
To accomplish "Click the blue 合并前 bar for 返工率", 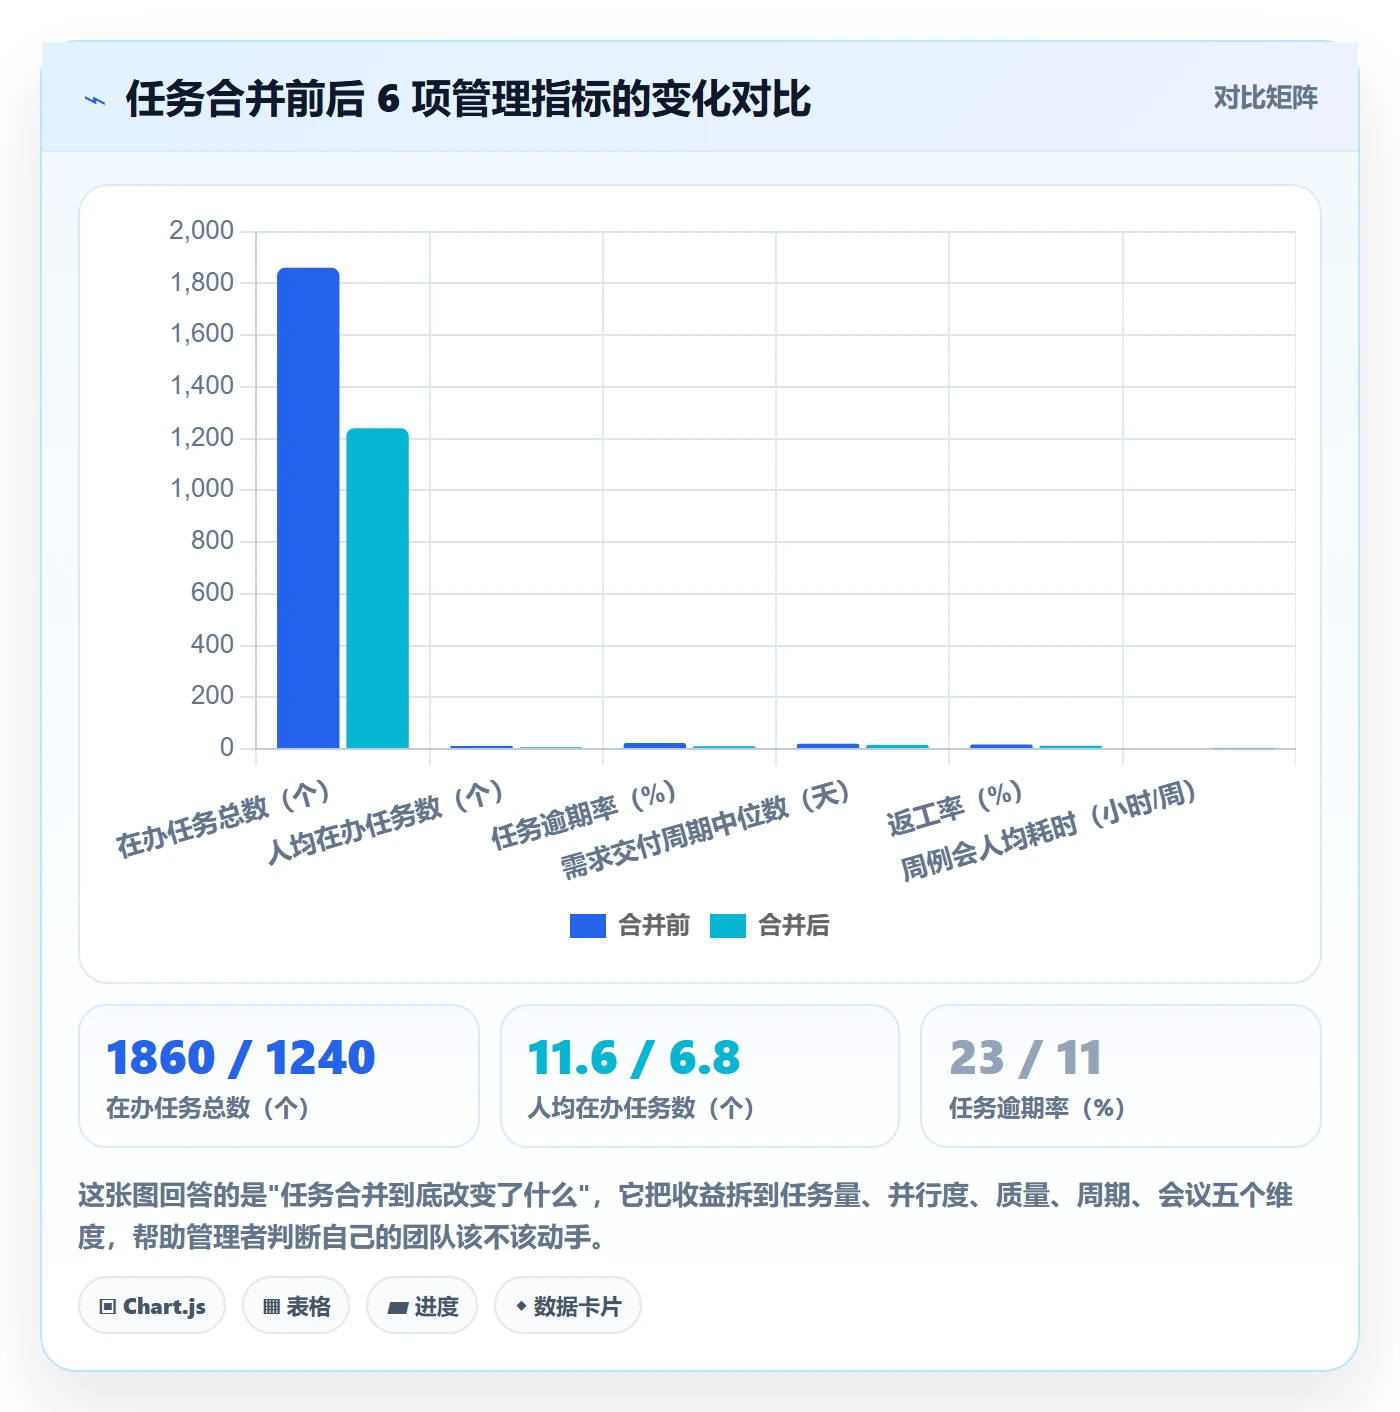I will click(1001, 746).
